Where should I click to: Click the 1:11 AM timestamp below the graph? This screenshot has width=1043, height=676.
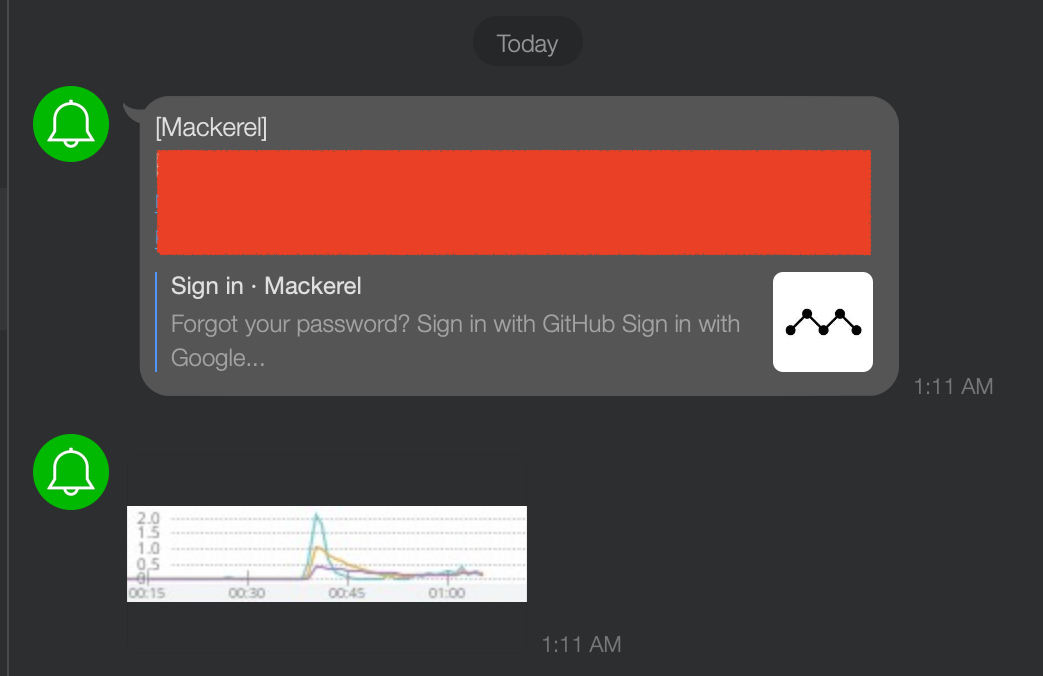pos(581,644)
